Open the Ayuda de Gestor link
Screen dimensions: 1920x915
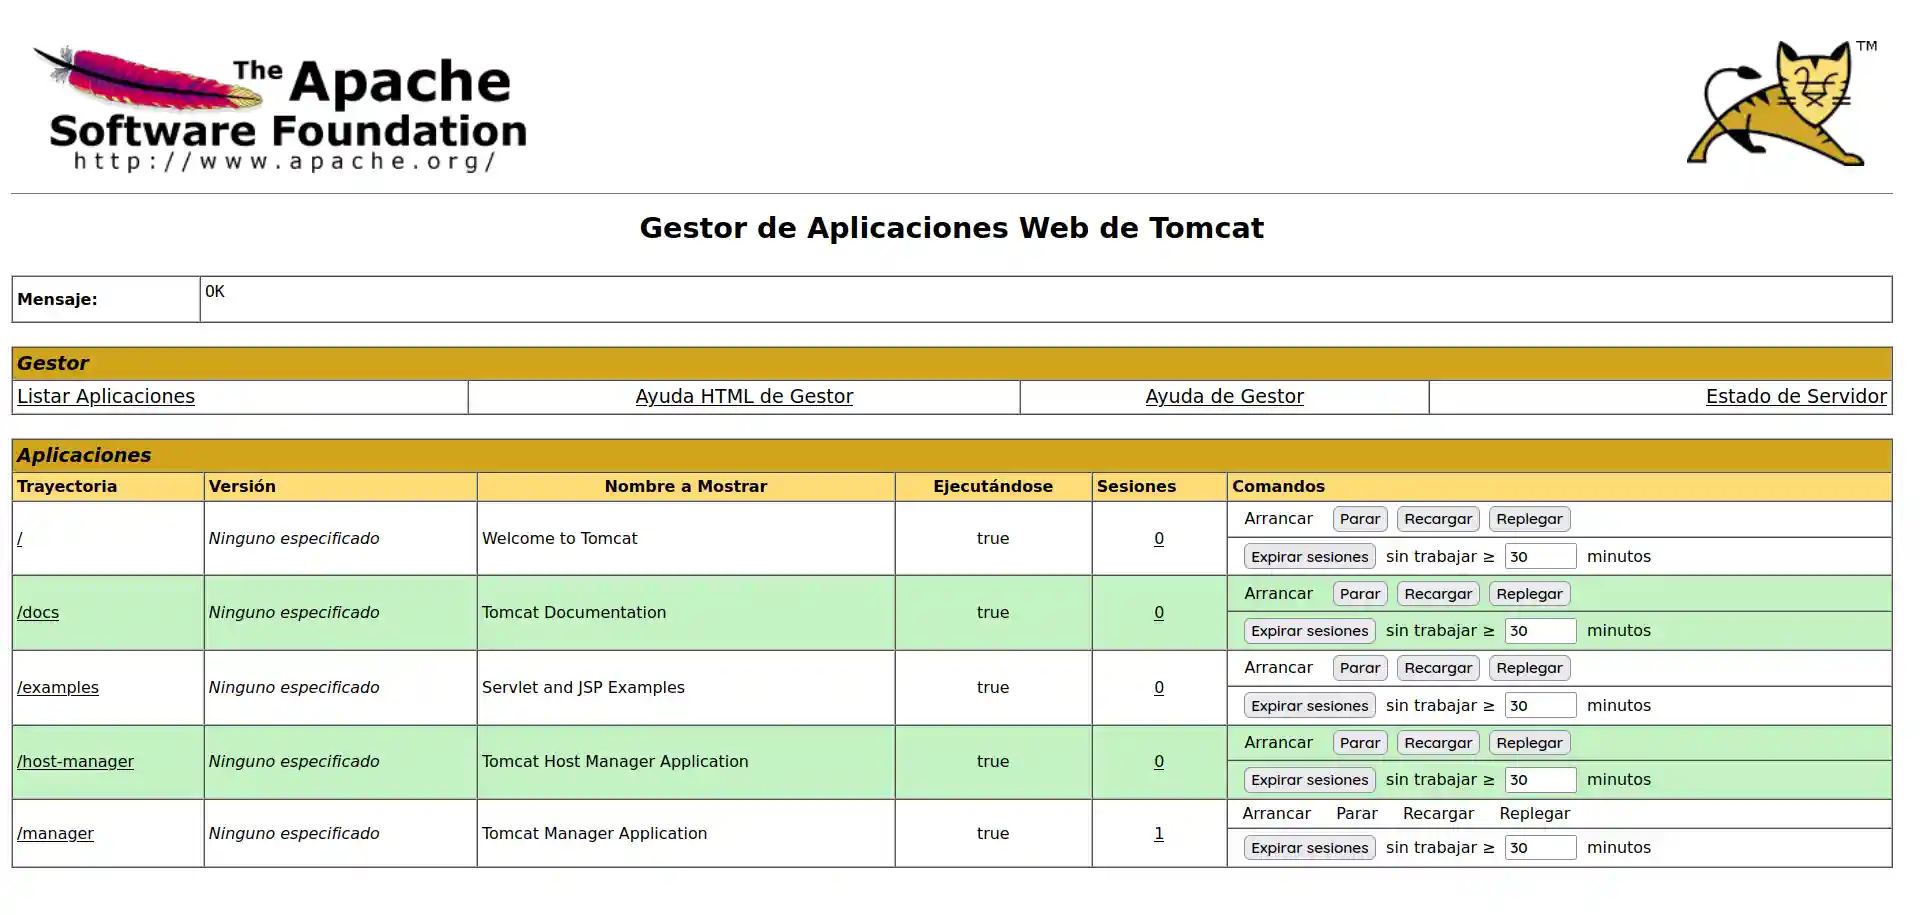[x=1224, y=397]
